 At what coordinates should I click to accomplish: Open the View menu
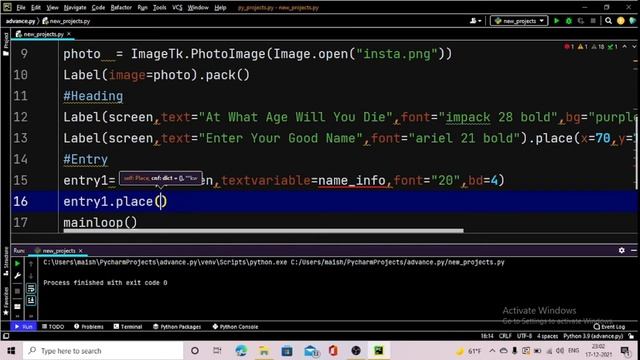[52, 7]
